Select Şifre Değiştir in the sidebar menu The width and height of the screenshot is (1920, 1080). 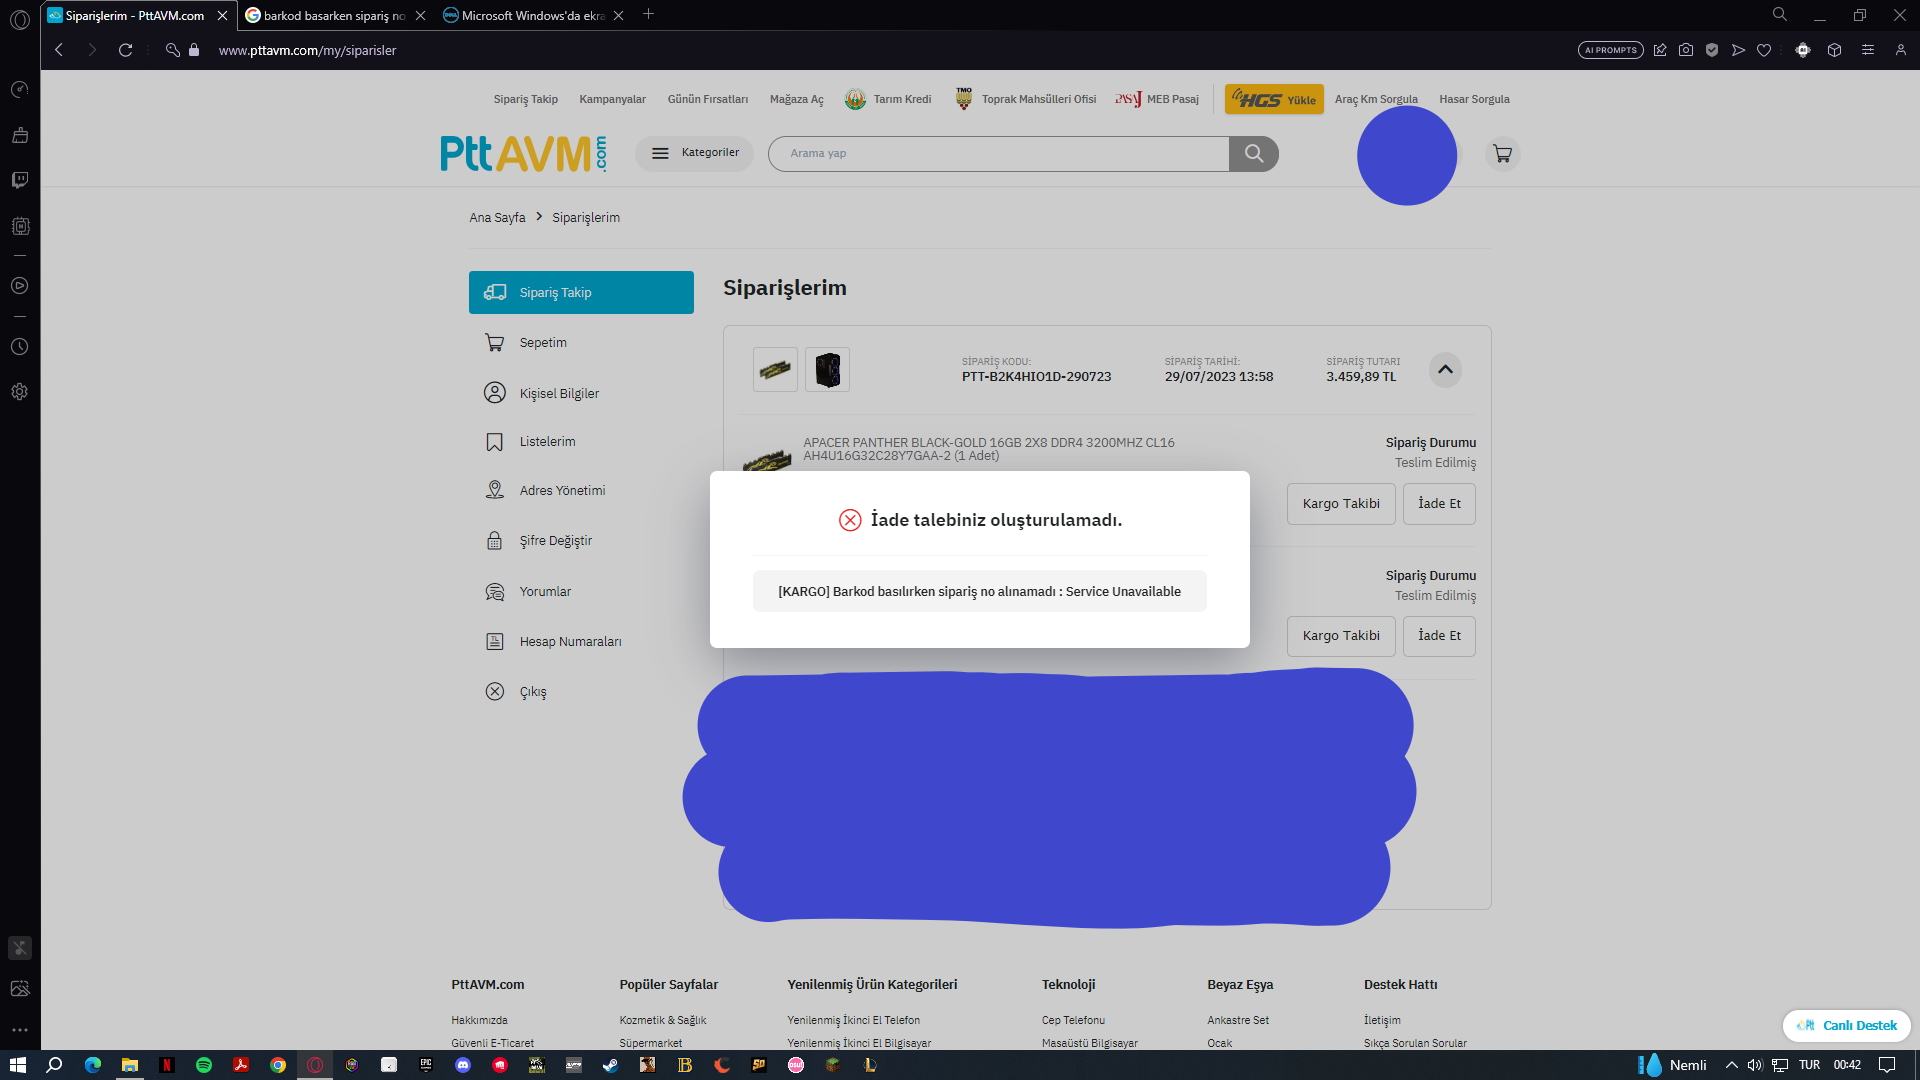pyautogui.click(x=555, y=541)
